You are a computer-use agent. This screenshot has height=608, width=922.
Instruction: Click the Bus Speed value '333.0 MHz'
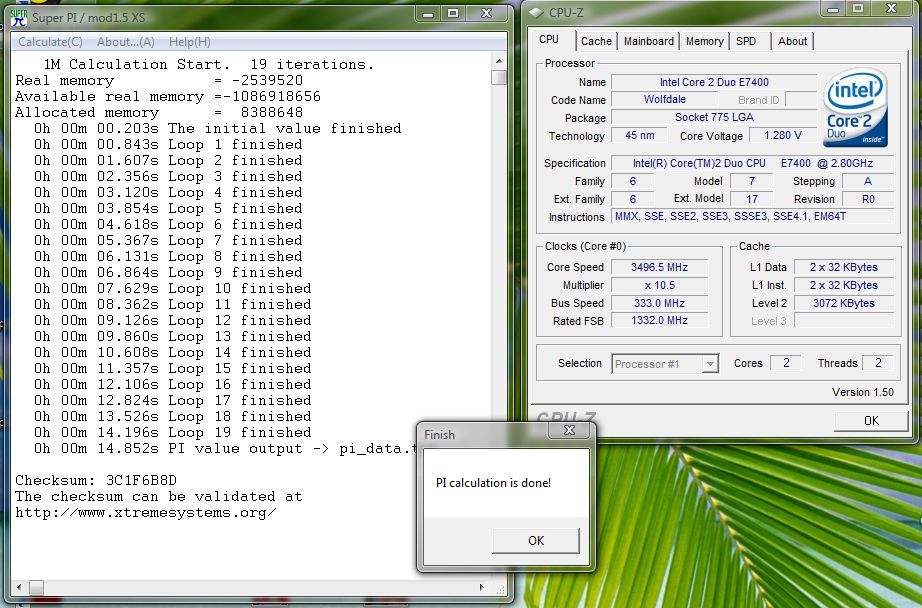tap(659, 303)
